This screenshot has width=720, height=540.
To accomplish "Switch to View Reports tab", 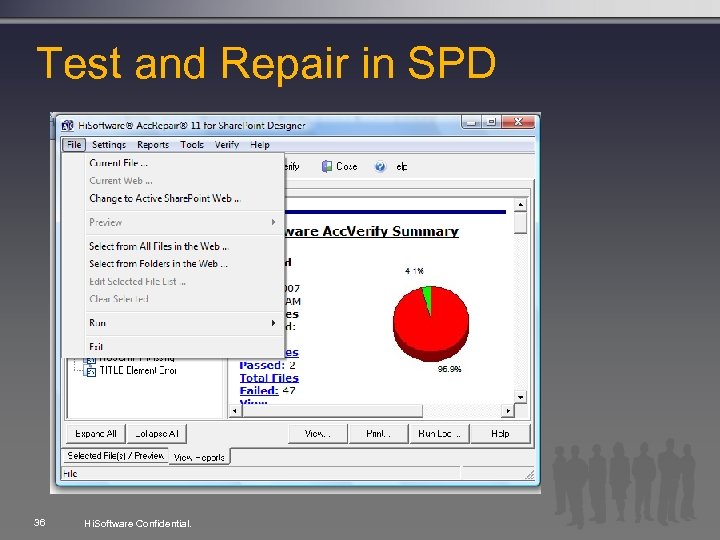I will (199, 457).
